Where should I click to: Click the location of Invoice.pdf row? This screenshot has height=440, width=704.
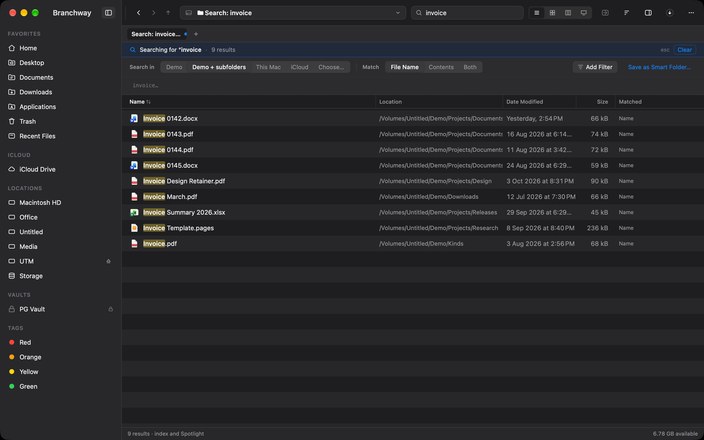pos(421,244)
